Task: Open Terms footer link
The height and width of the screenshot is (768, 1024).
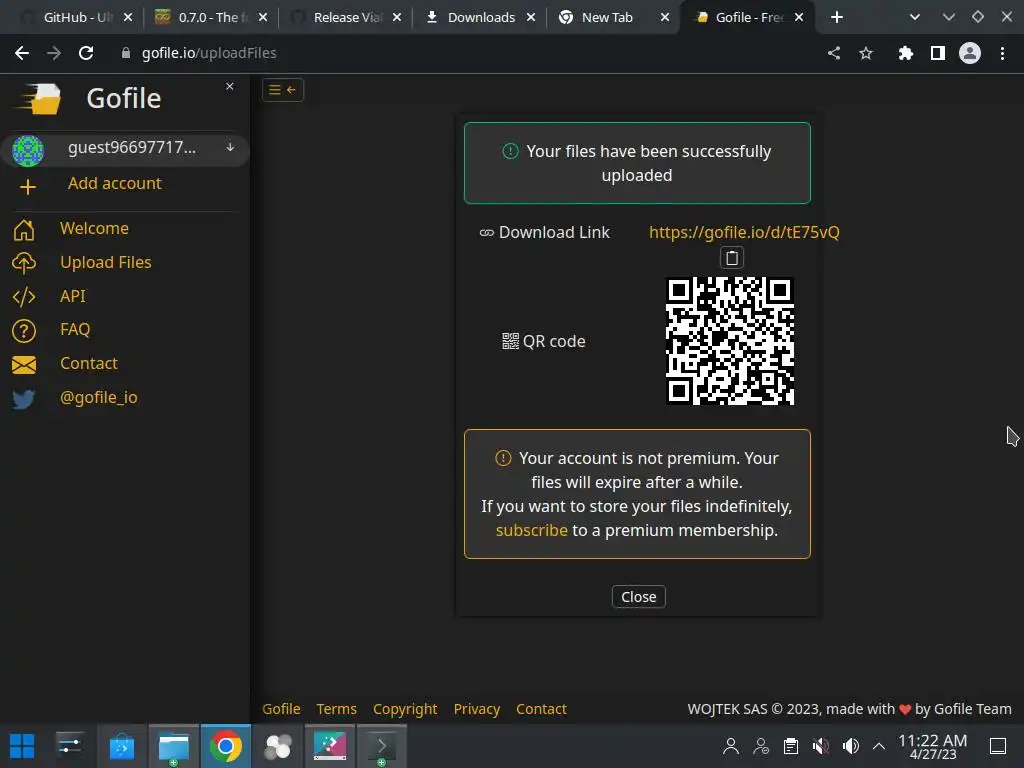Action: (336, 709)
